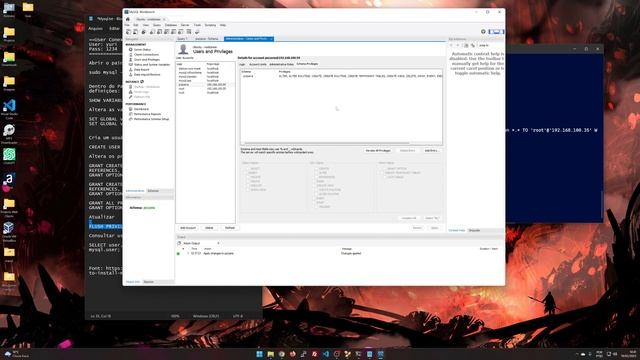Open SQL script file toolbar icon

[136, 31]
